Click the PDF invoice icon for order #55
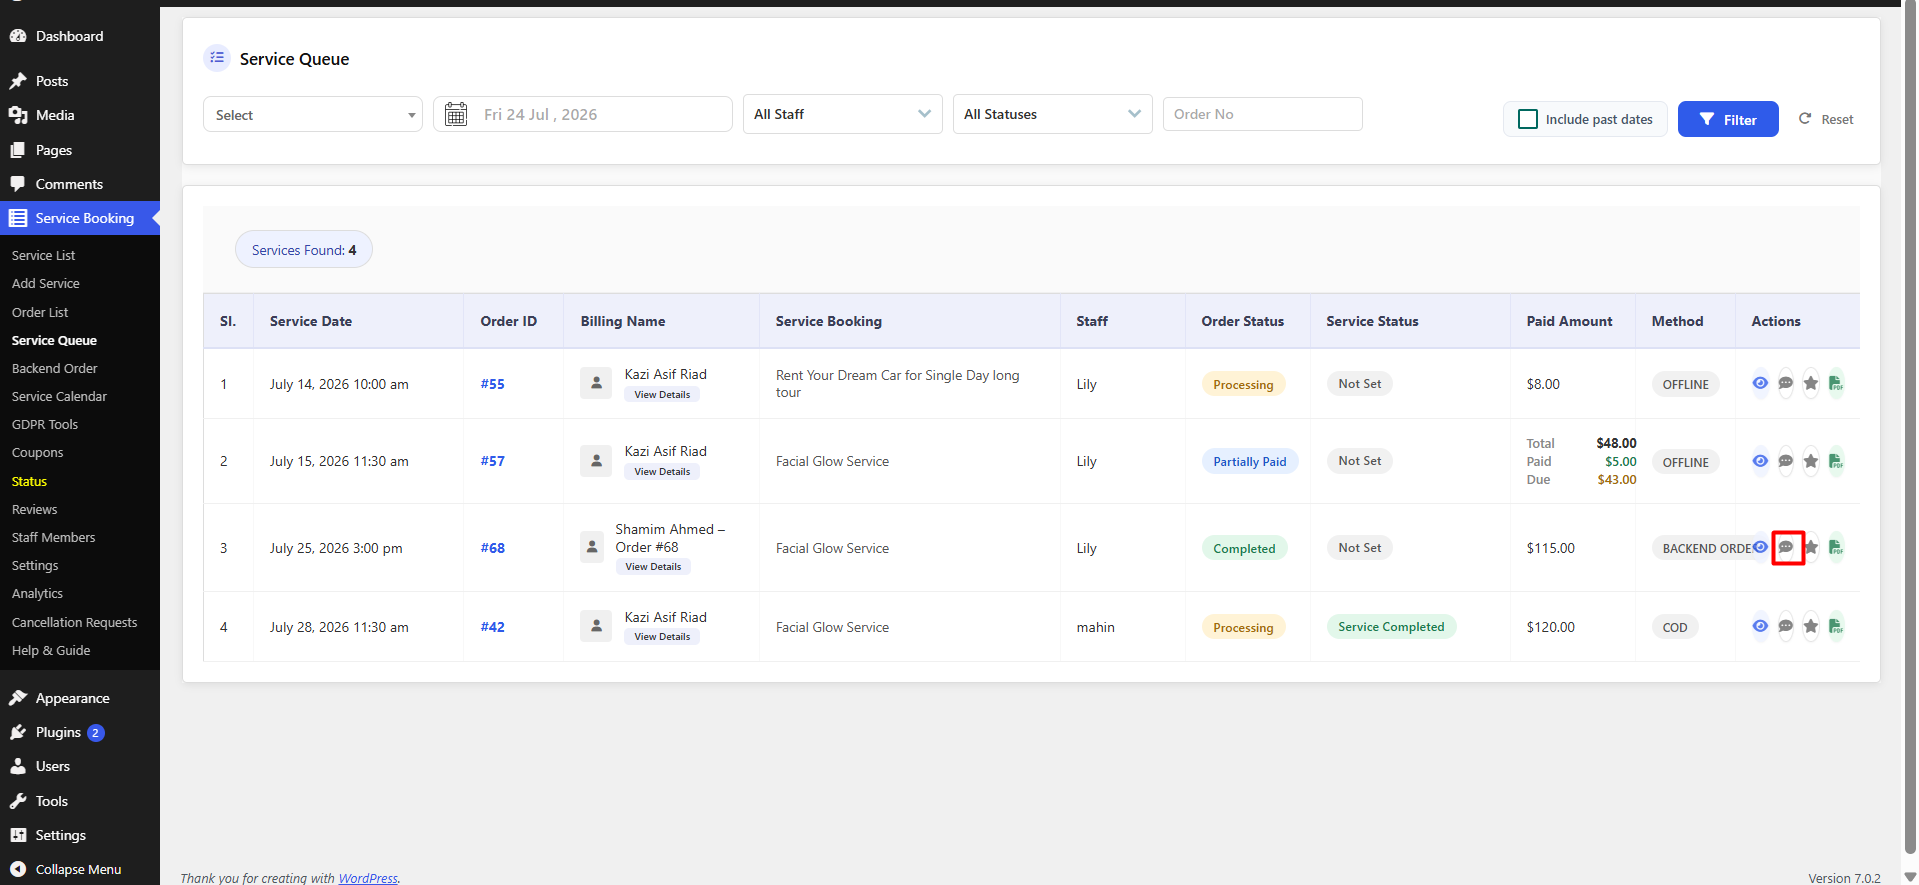 click(x=1836, y=383)
